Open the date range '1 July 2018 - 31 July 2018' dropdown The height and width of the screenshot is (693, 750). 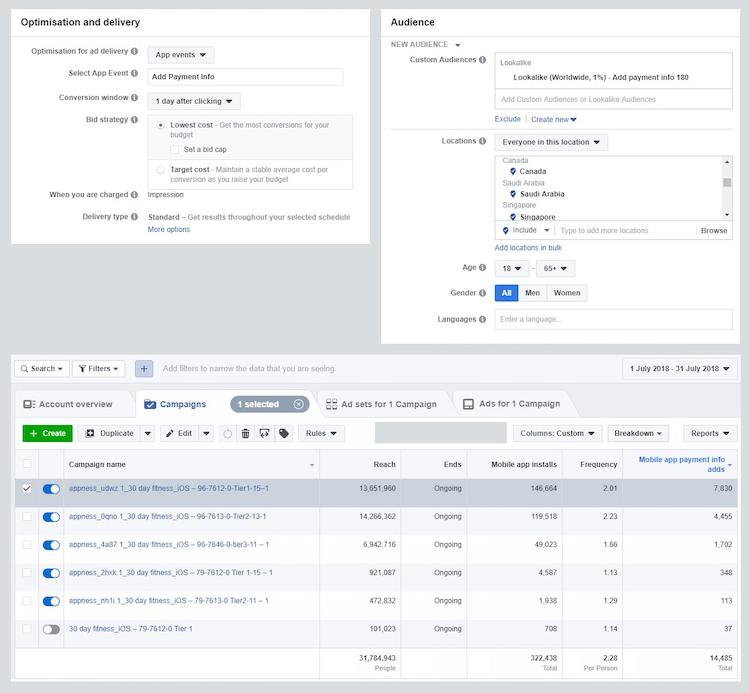pyautogui.click(x=680, y=369)
